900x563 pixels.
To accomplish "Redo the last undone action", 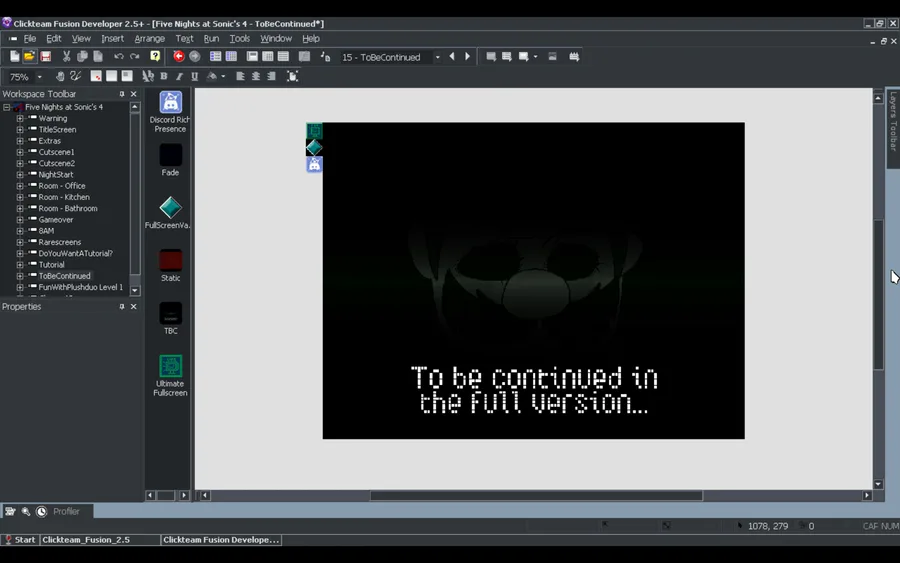I will click(x=135, y=56).
